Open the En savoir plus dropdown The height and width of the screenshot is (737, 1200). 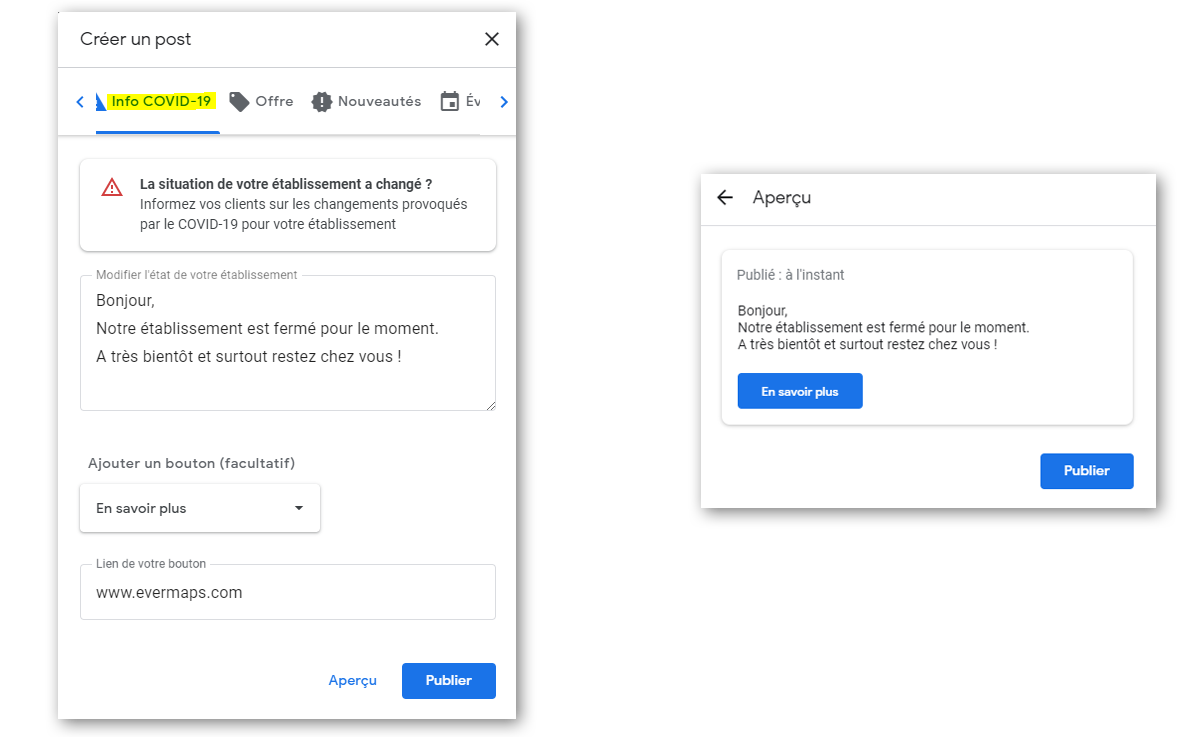tap(200, 508)
